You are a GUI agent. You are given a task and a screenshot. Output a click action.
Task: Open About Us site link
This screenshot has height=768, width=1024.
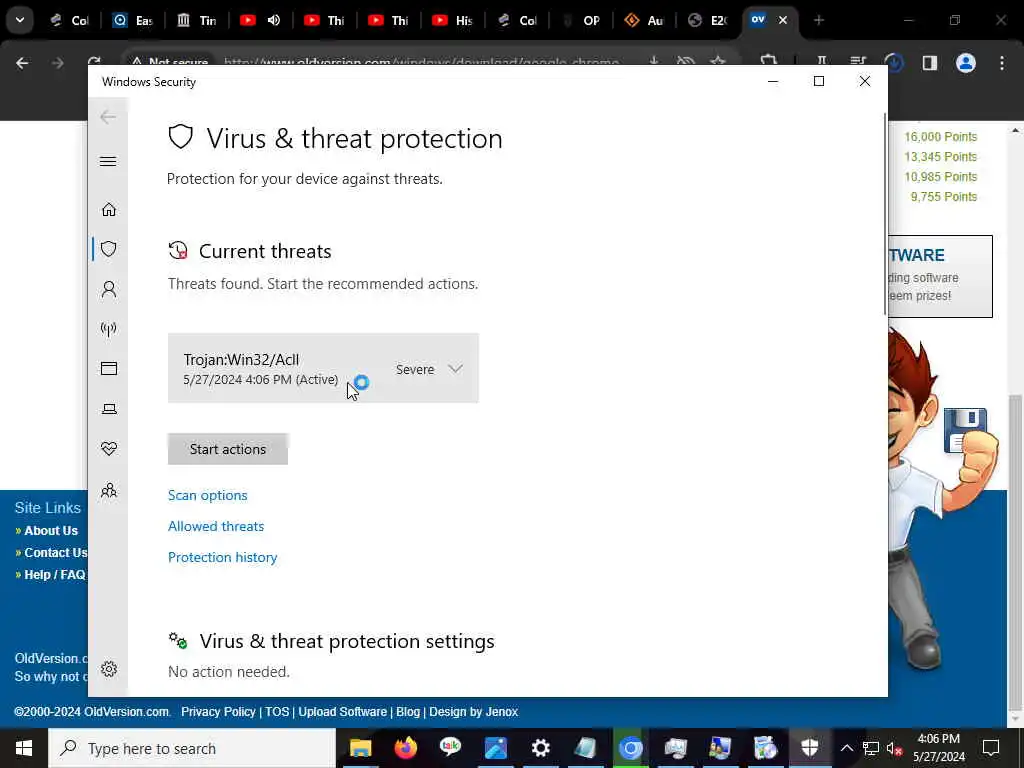pos(51,531)
